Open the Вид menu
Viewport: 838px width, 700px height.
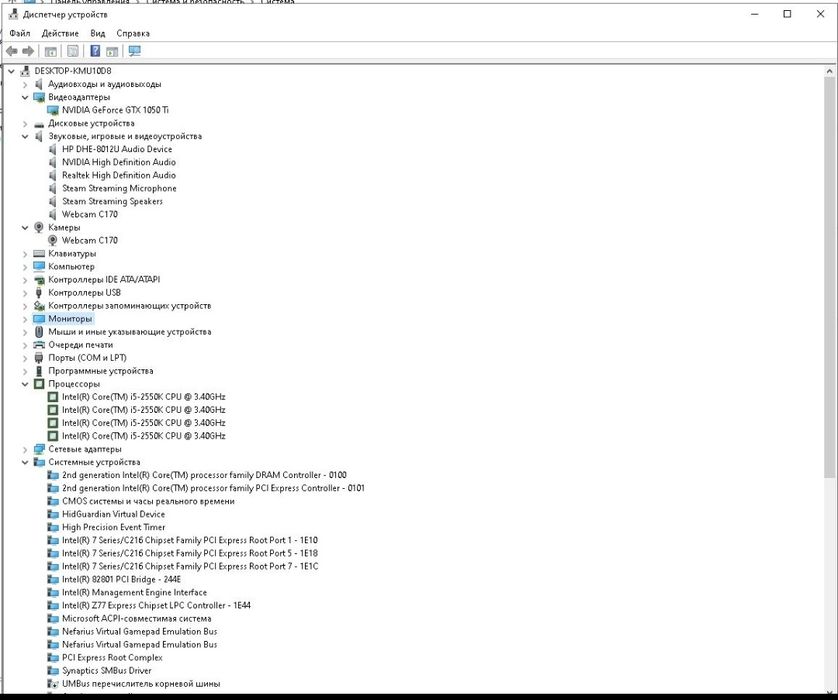(98, 33)
